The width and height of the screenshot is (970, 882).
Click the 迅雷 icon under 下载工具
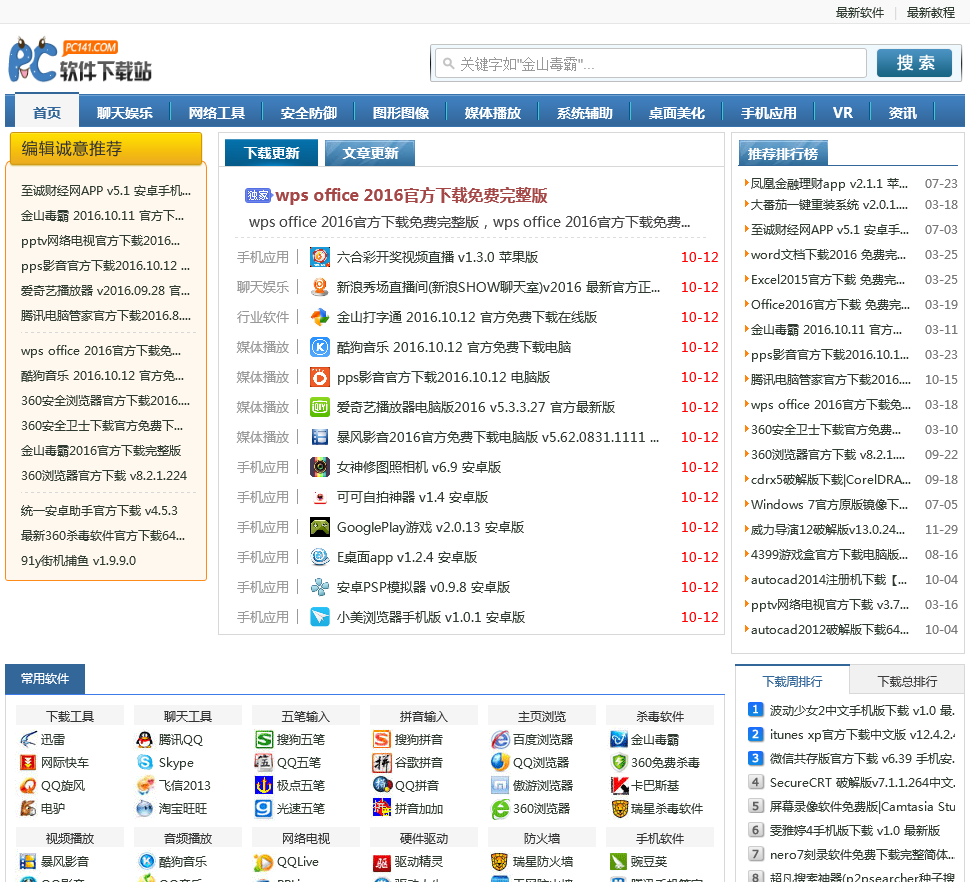pos(28,739)
